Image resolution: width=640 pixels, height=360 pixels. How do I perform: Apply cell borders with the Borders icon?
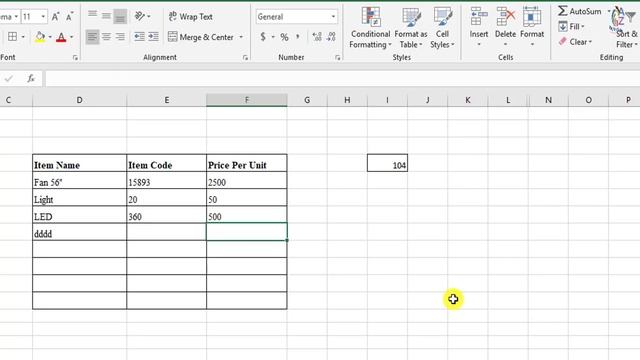(x=13, y=37)
